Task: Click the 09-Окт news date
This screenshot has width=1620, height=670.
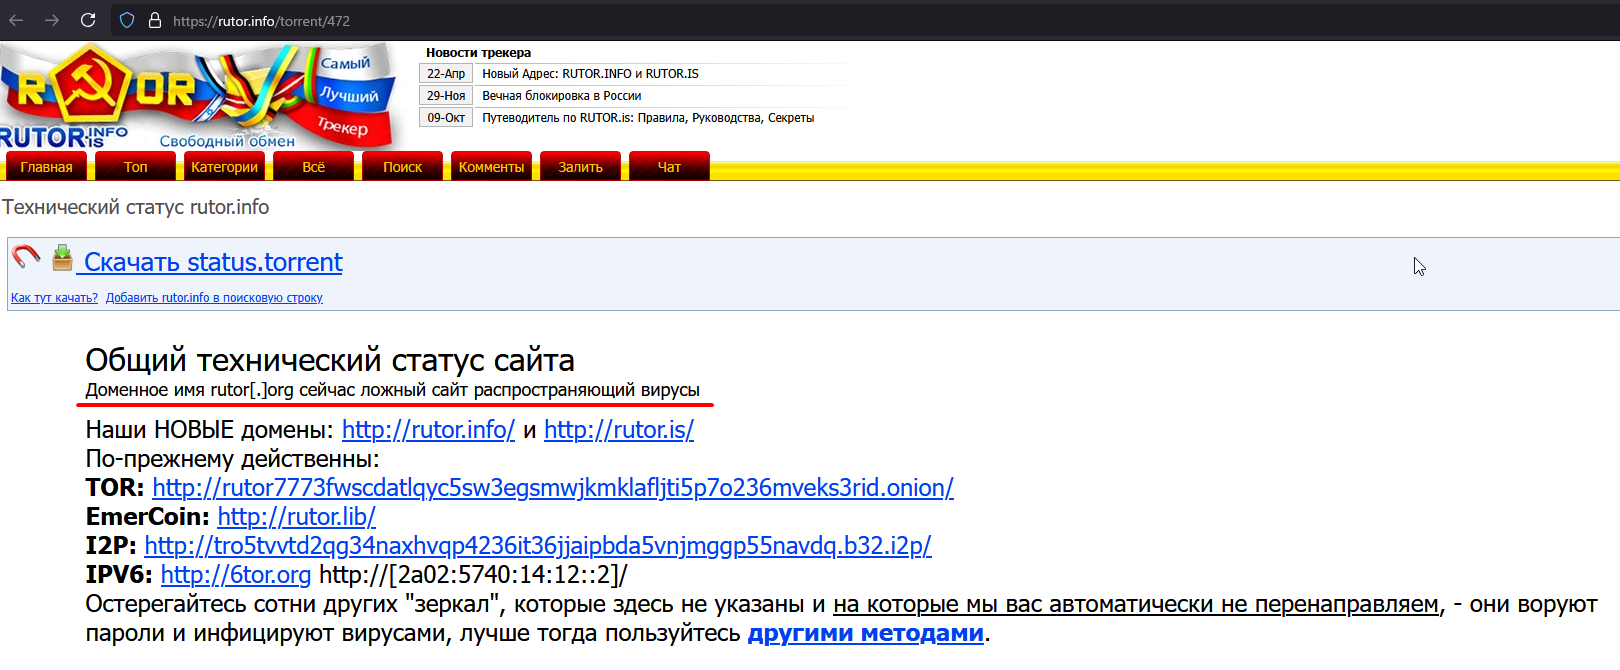Action: [446, 118]
